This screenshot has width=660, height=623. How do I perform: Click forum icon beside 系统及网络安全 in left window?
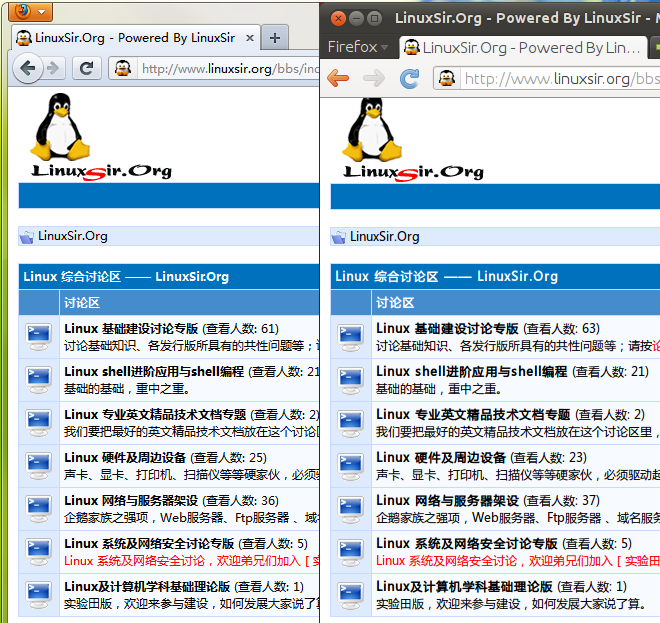coord(39,552)
